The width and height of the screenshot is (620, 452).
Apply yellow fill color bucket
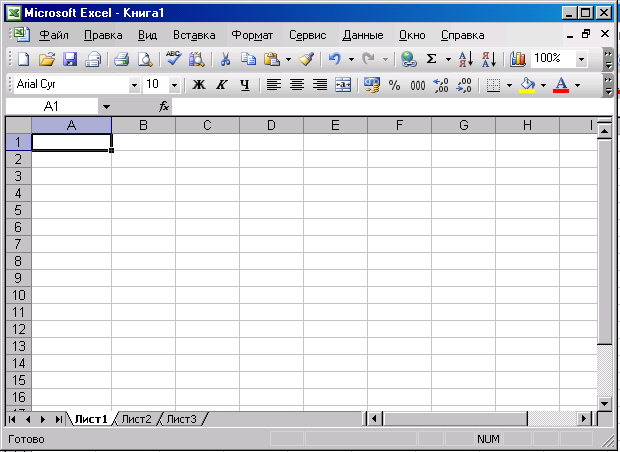pyautogui.click(x=527, y=85)
